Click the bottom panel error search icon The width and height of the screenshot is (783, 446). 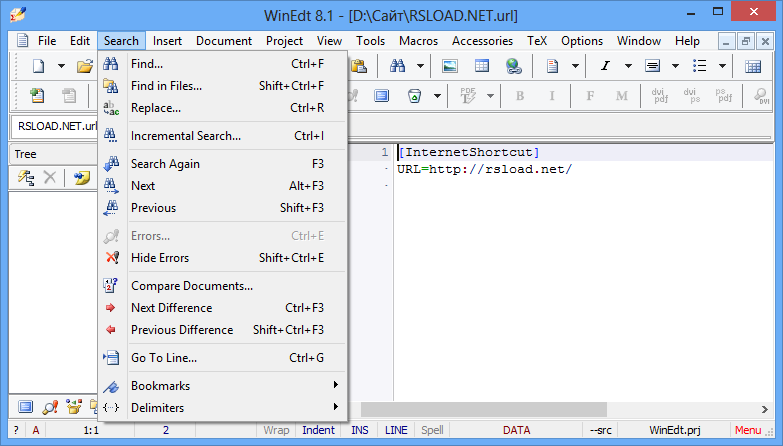(50, 407)
